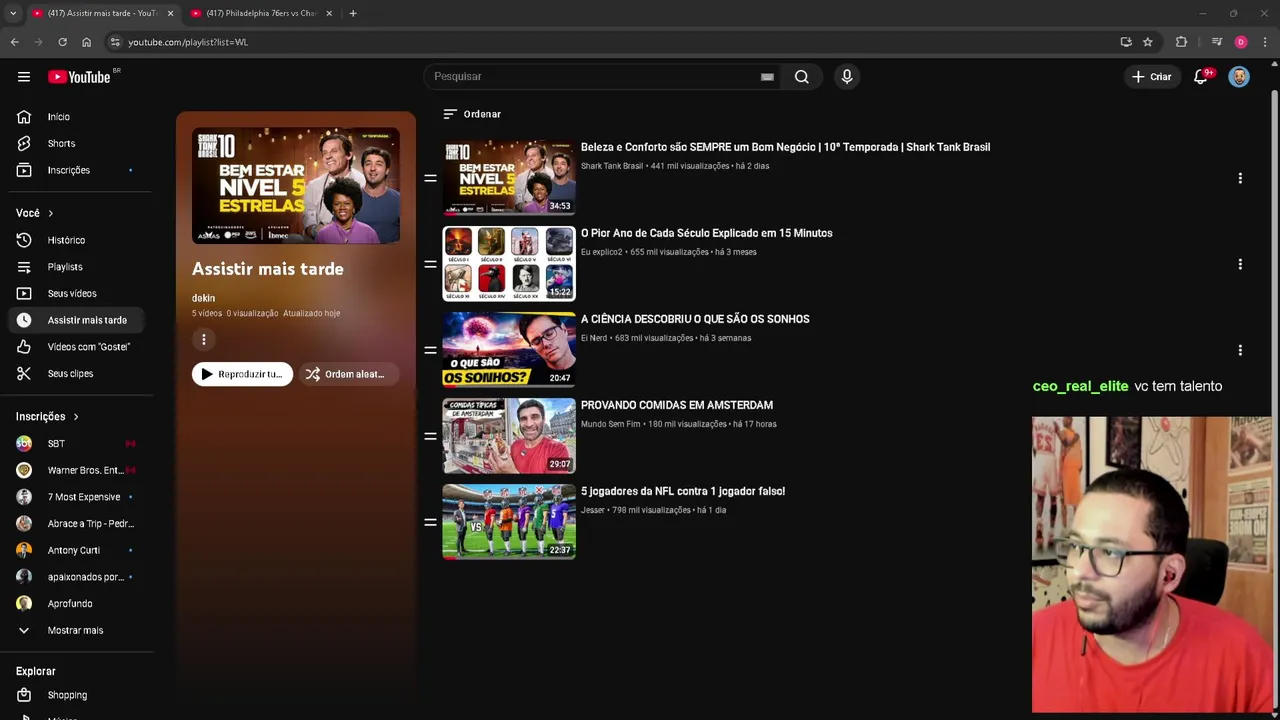
Task: Click Reproduzir tudo play button
Action: (242, 374)
